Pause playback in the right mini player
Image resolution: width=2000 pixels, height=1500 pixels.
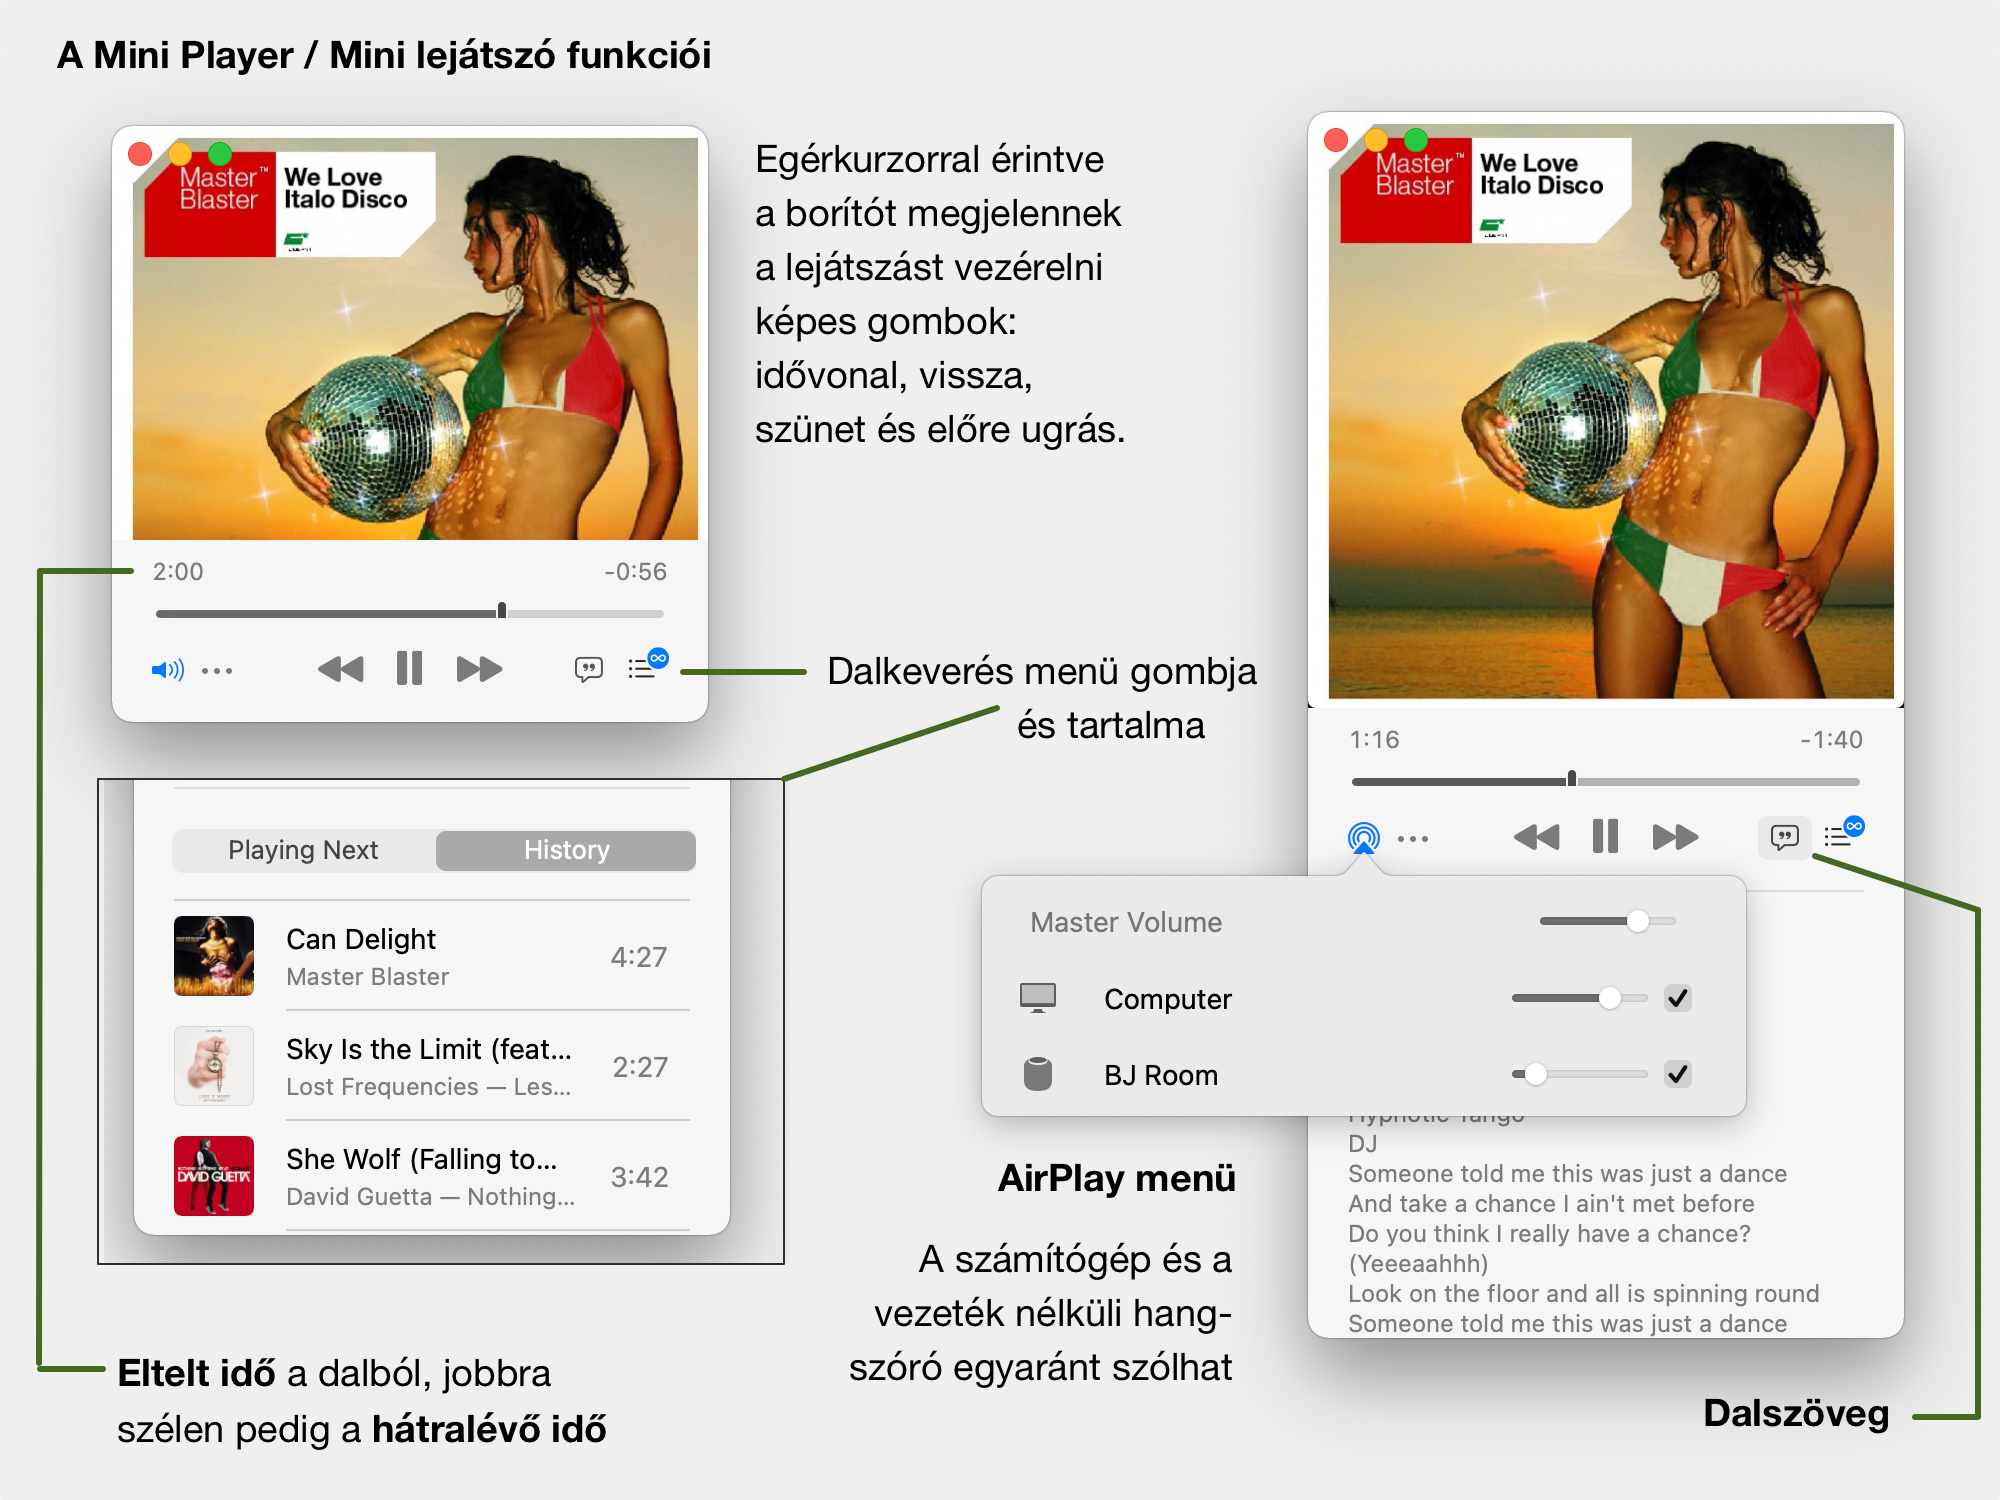(x=1605, y=836)
